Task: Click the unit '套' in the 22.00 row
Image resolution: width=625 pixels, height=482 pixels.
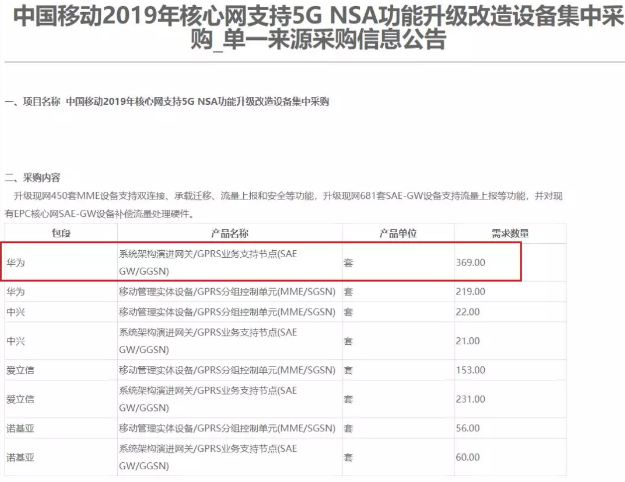Action: (348, 312)
